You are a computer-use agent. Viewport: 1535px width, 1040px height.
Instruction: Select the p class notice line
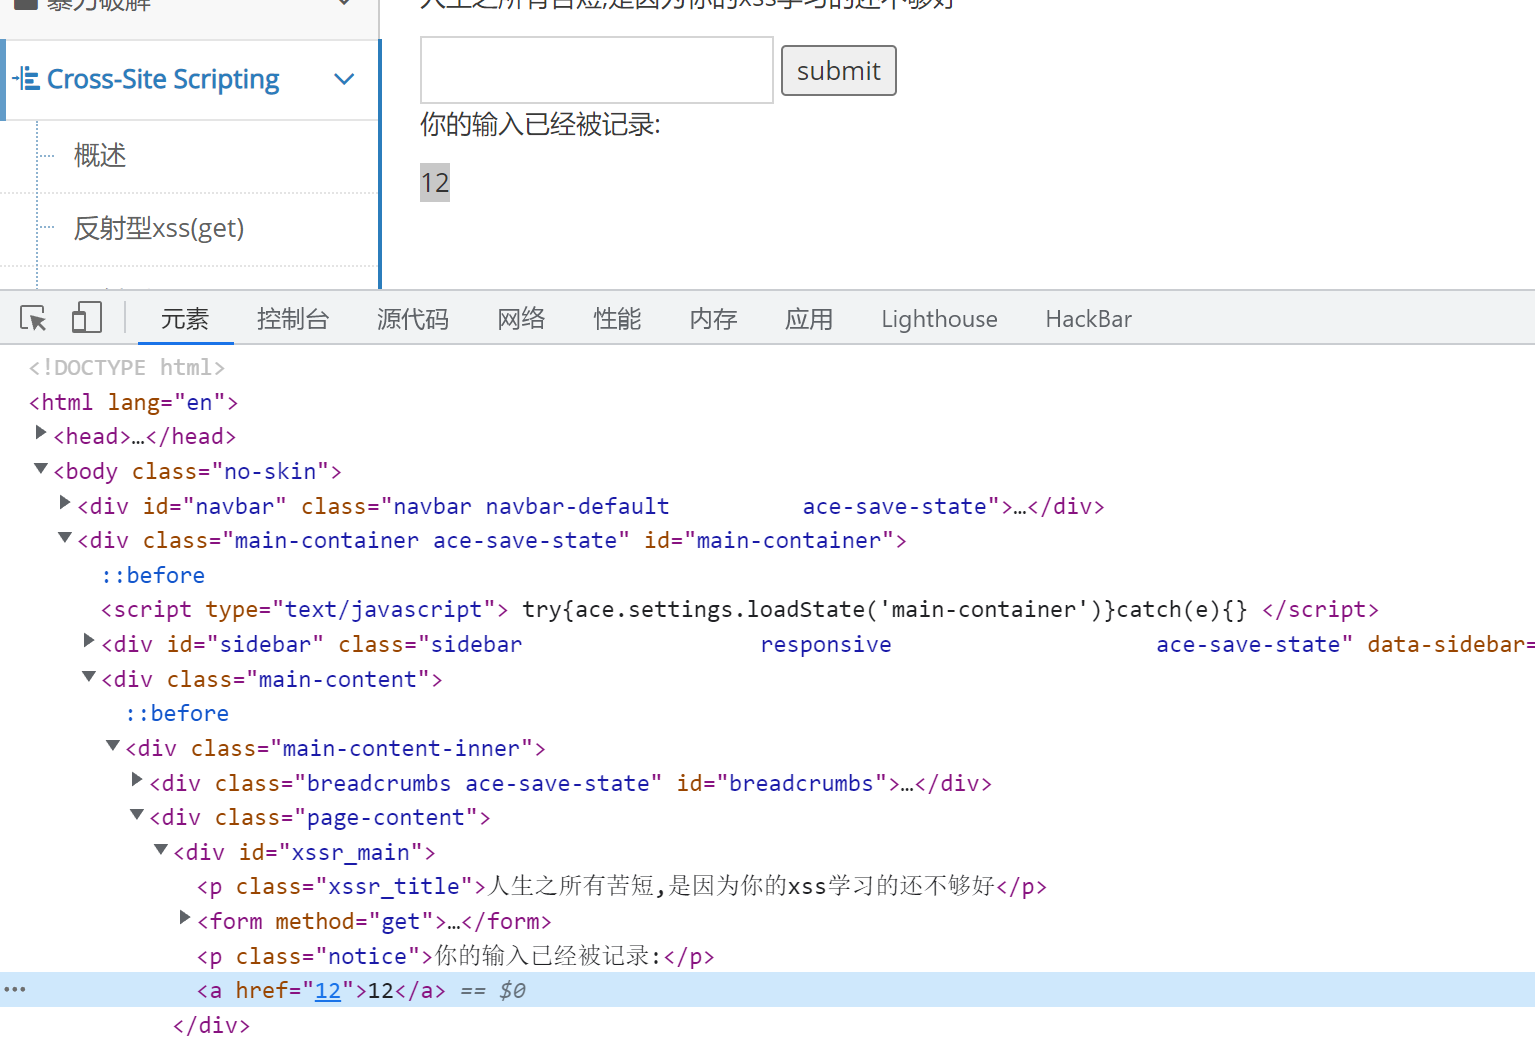tap(456, 956)
